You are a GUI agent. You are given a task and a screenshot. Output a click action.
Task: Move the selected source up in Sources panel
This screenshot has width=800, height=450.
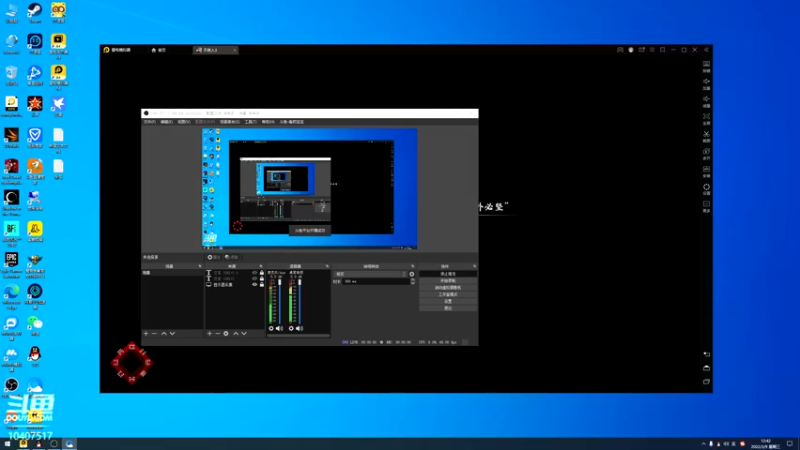point(236,334)
